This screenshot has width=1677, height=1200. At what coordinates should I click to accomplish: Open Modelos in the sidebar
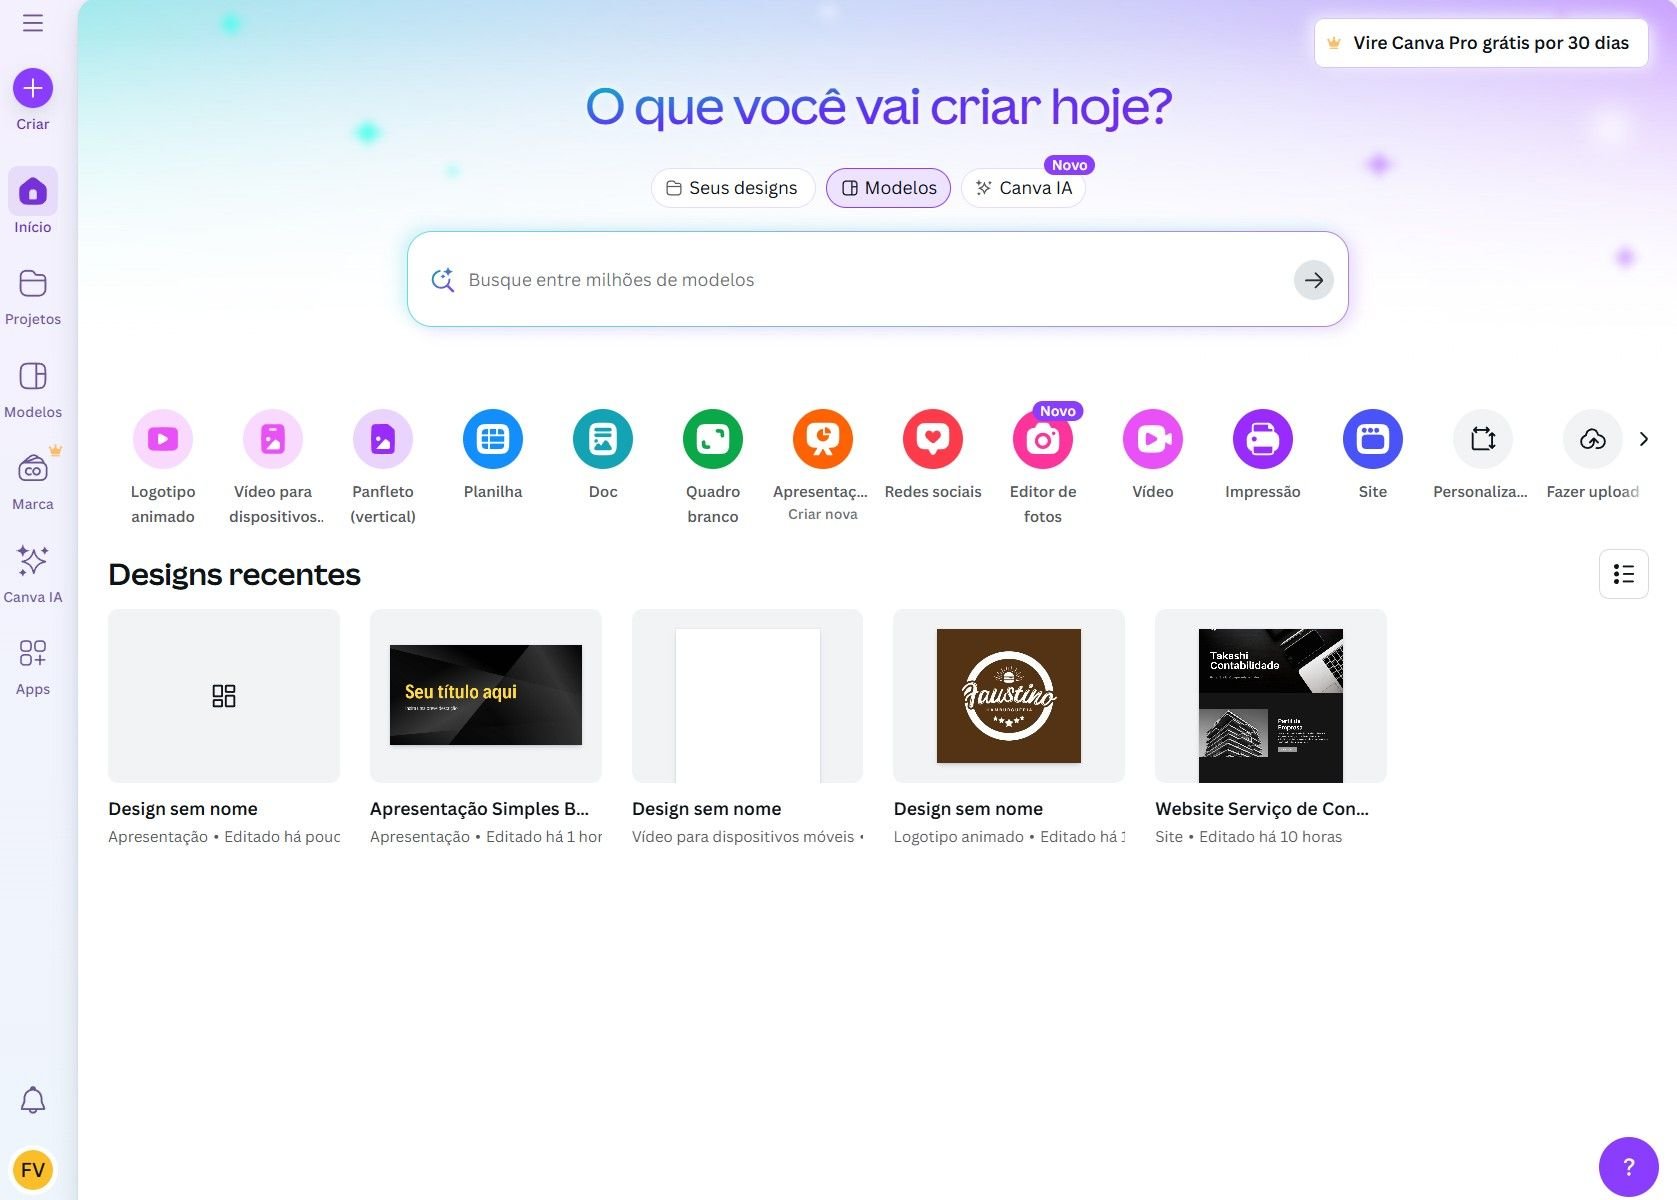[33, 389]
